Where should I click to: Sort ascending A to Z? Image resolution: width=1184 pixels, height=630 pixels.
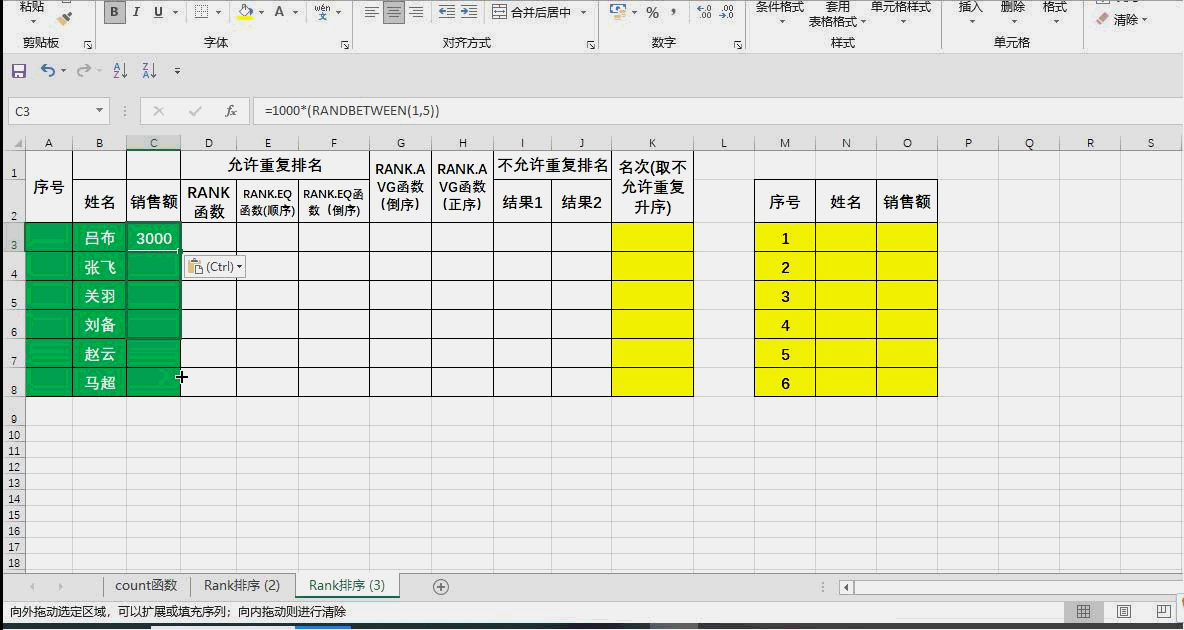pos(120,71)
